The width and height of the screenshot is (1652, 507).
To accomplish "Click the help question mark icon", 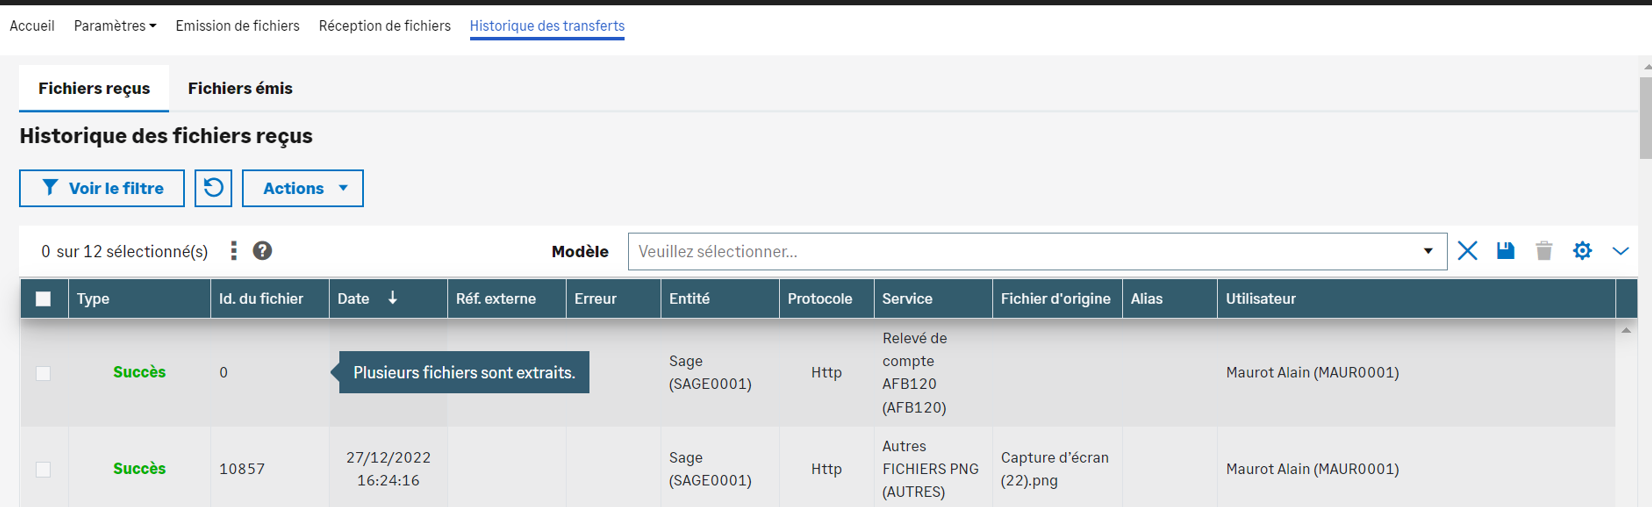I will click(x=262, y=251).
